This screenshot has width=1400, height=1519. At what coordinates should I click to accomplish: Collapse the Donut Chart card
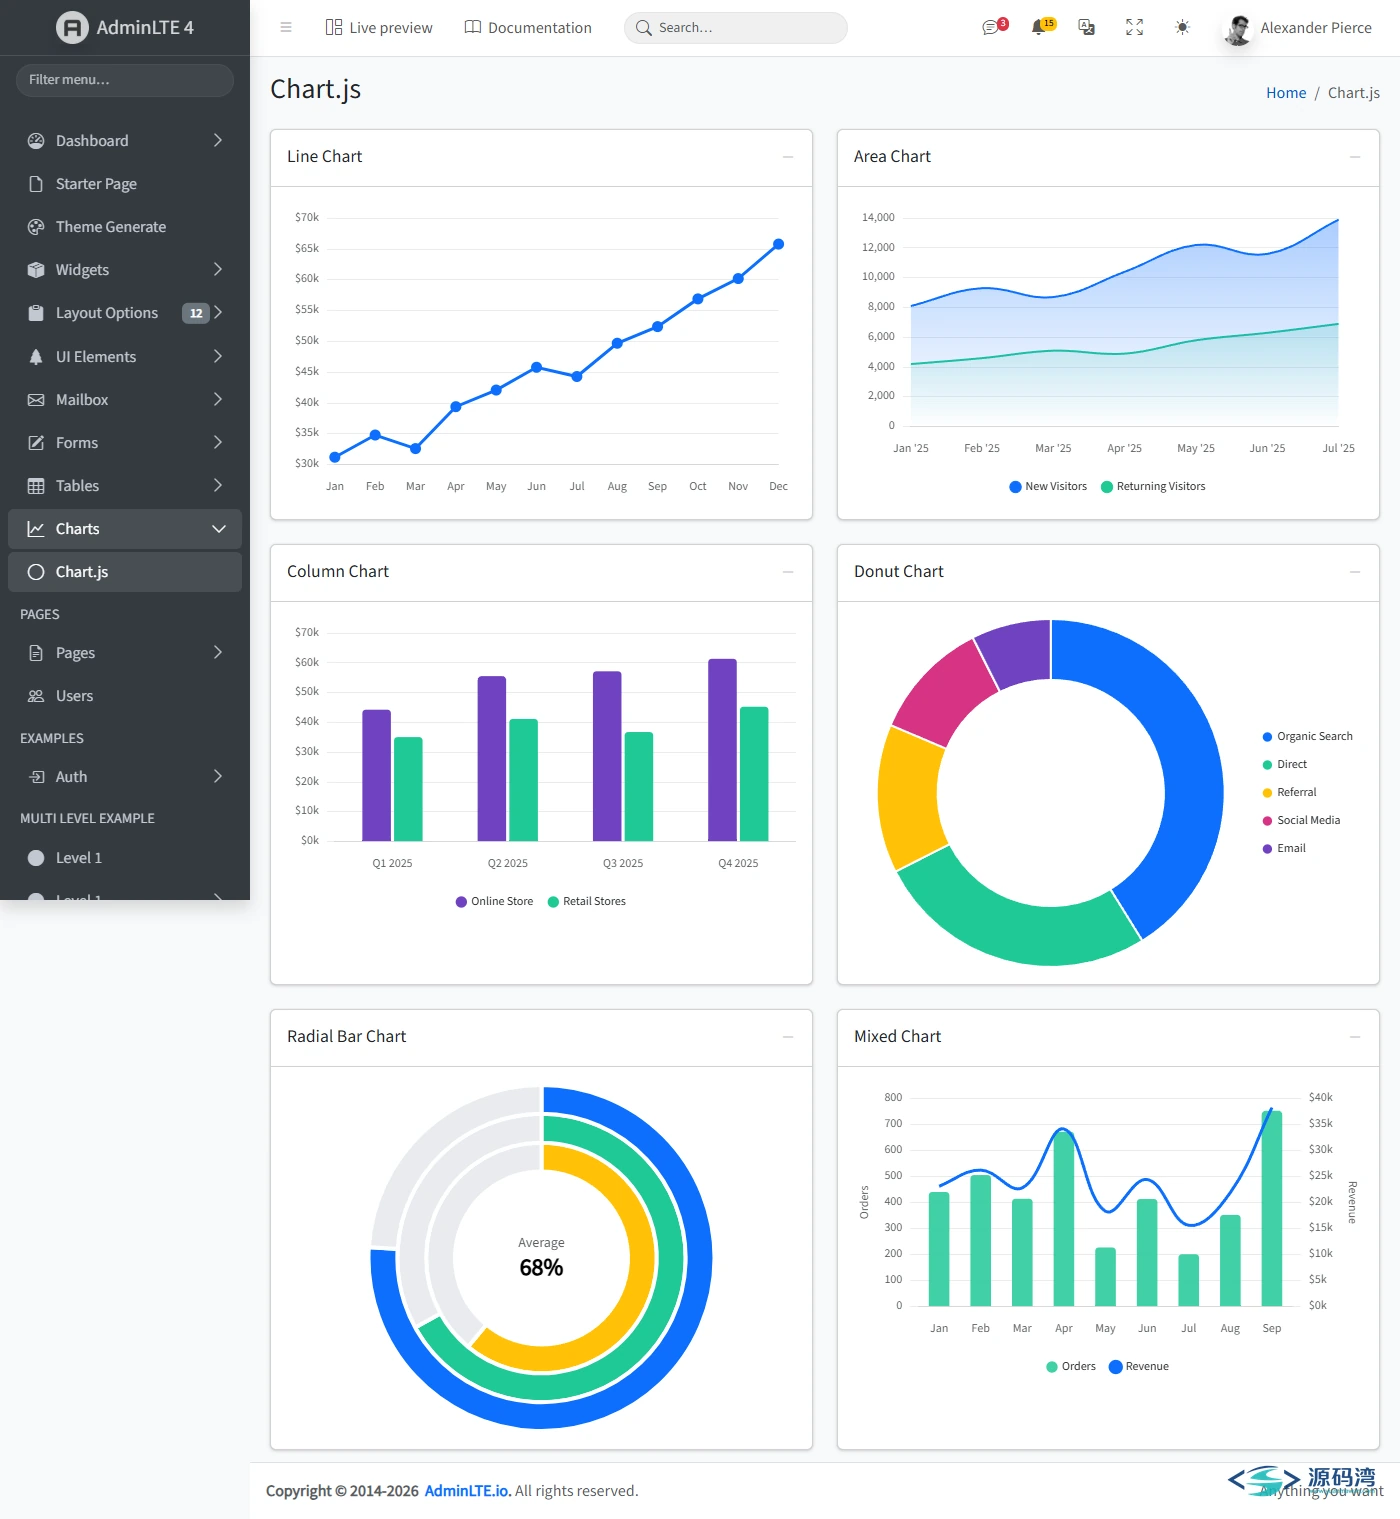click(1355, 572)
